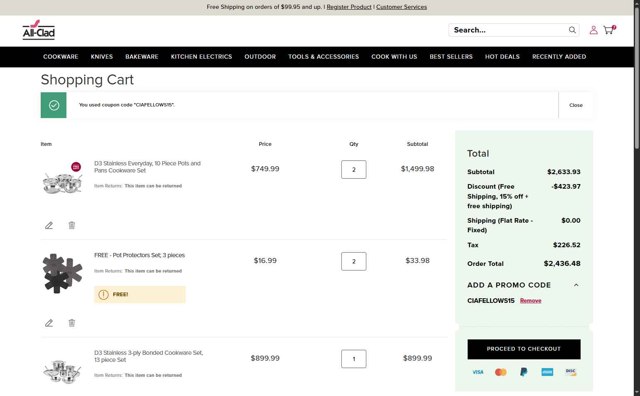Click the $749.99 price
Image resolution: width=640 pixels, height=396 pixels.
pyautogui.click(x=265, y=169)
